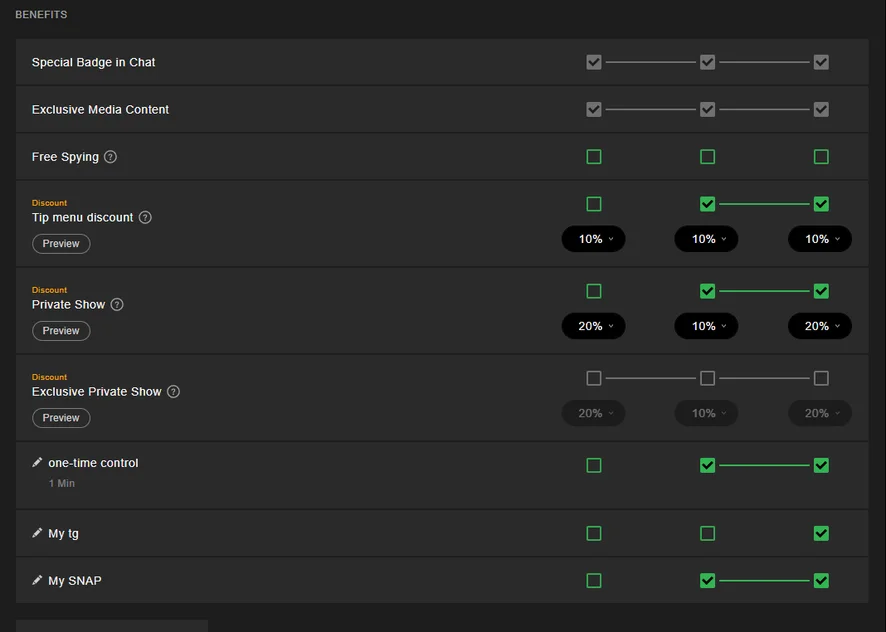Click pencil icon beside My SNAP

(x=37, y=581)
